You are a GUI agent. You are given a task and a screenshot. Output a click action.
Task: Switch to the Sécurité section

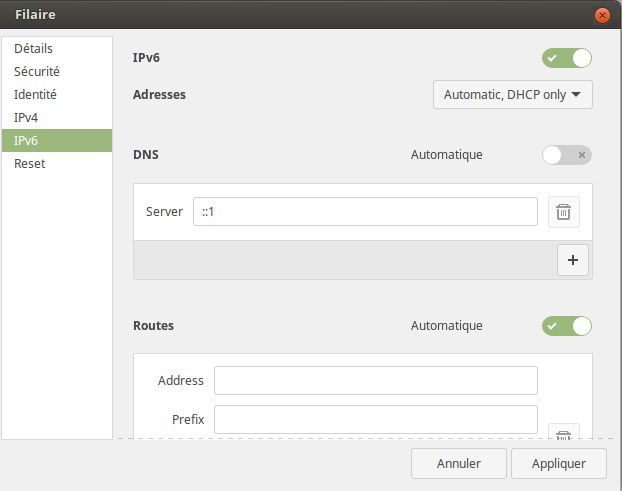coord(57,72)
